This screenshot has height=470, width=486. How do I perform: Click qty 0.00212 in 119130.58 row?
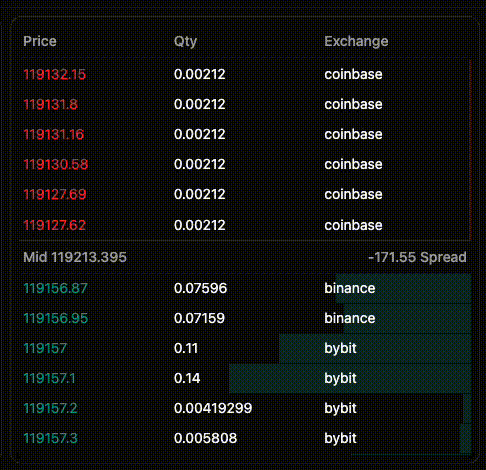coord(200,164)
